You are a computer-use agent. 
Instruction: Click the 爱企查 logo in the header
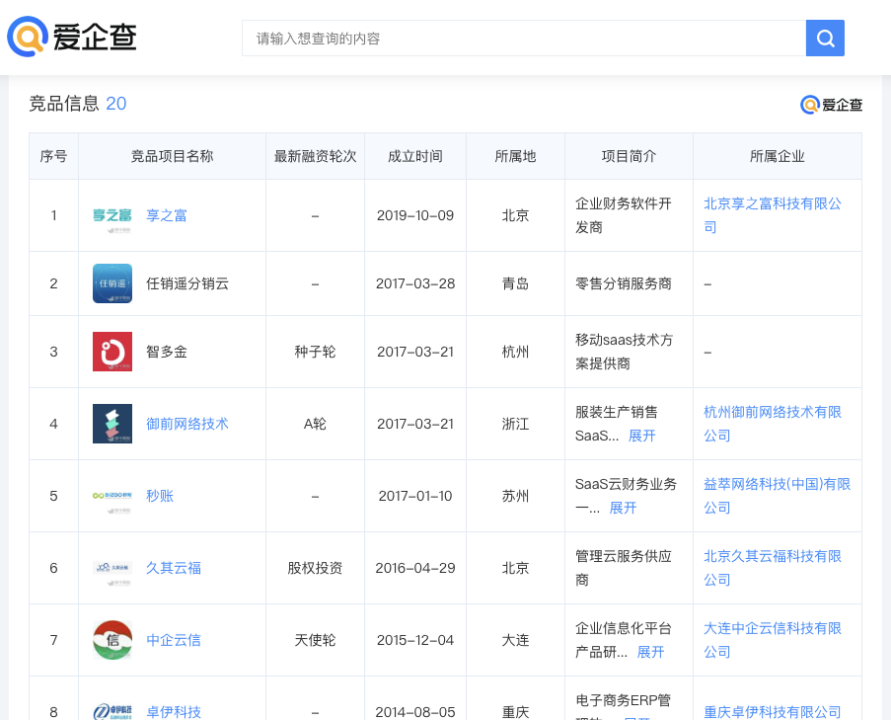point(72,37)
